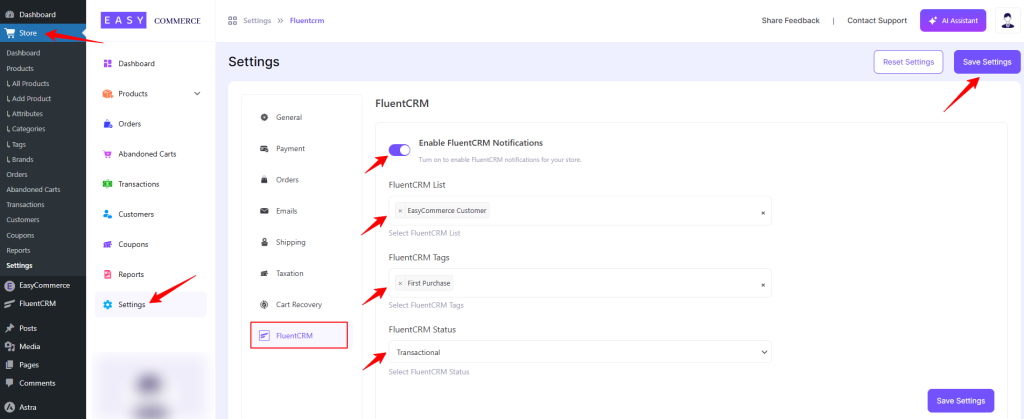Image resolution: width=1024 pixels, height=419 pixels.
Task: Click the breadcrumb grid icon
Action: click(x=232, y=20)
